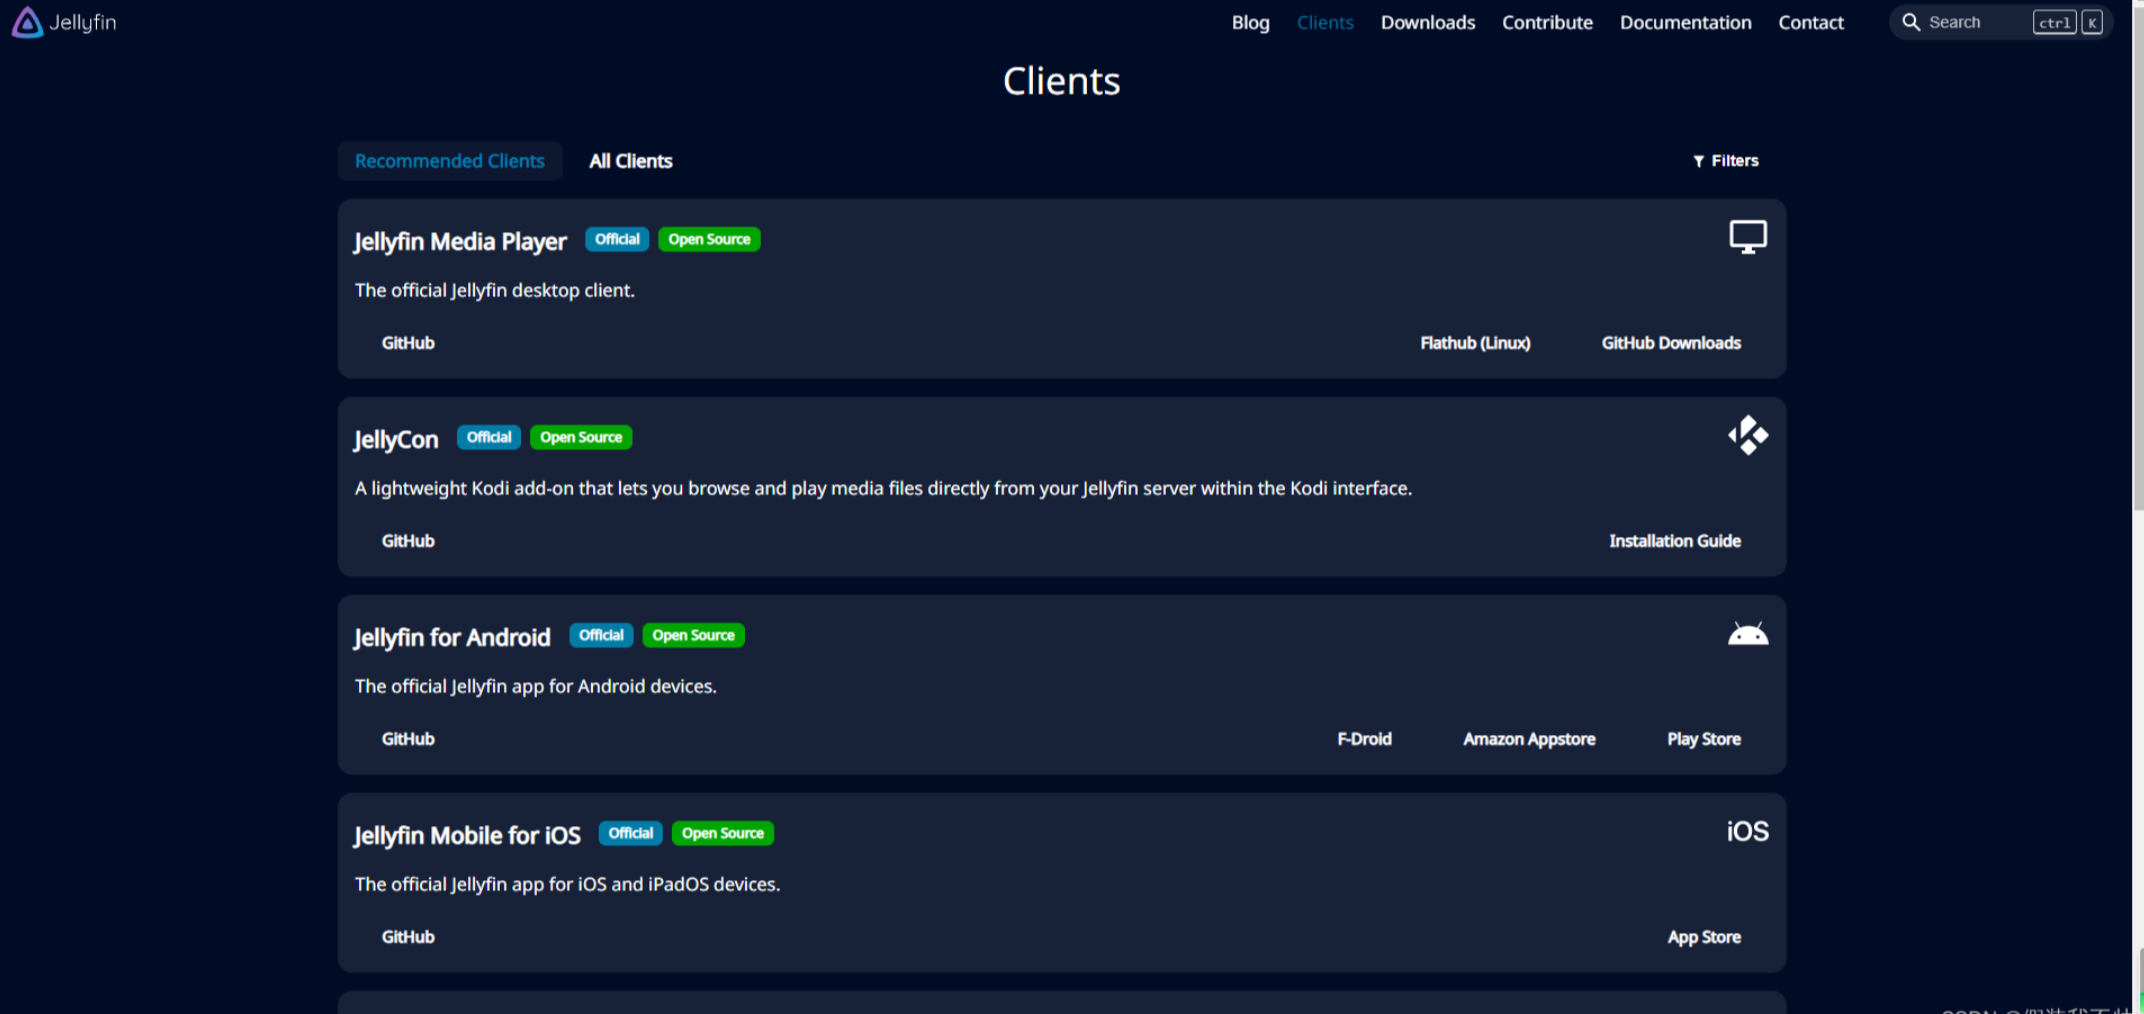Open Flathub (Linux) download link
Image resolution: width=2144 pixels, height=1014 pixels.
coord(1475,343)
